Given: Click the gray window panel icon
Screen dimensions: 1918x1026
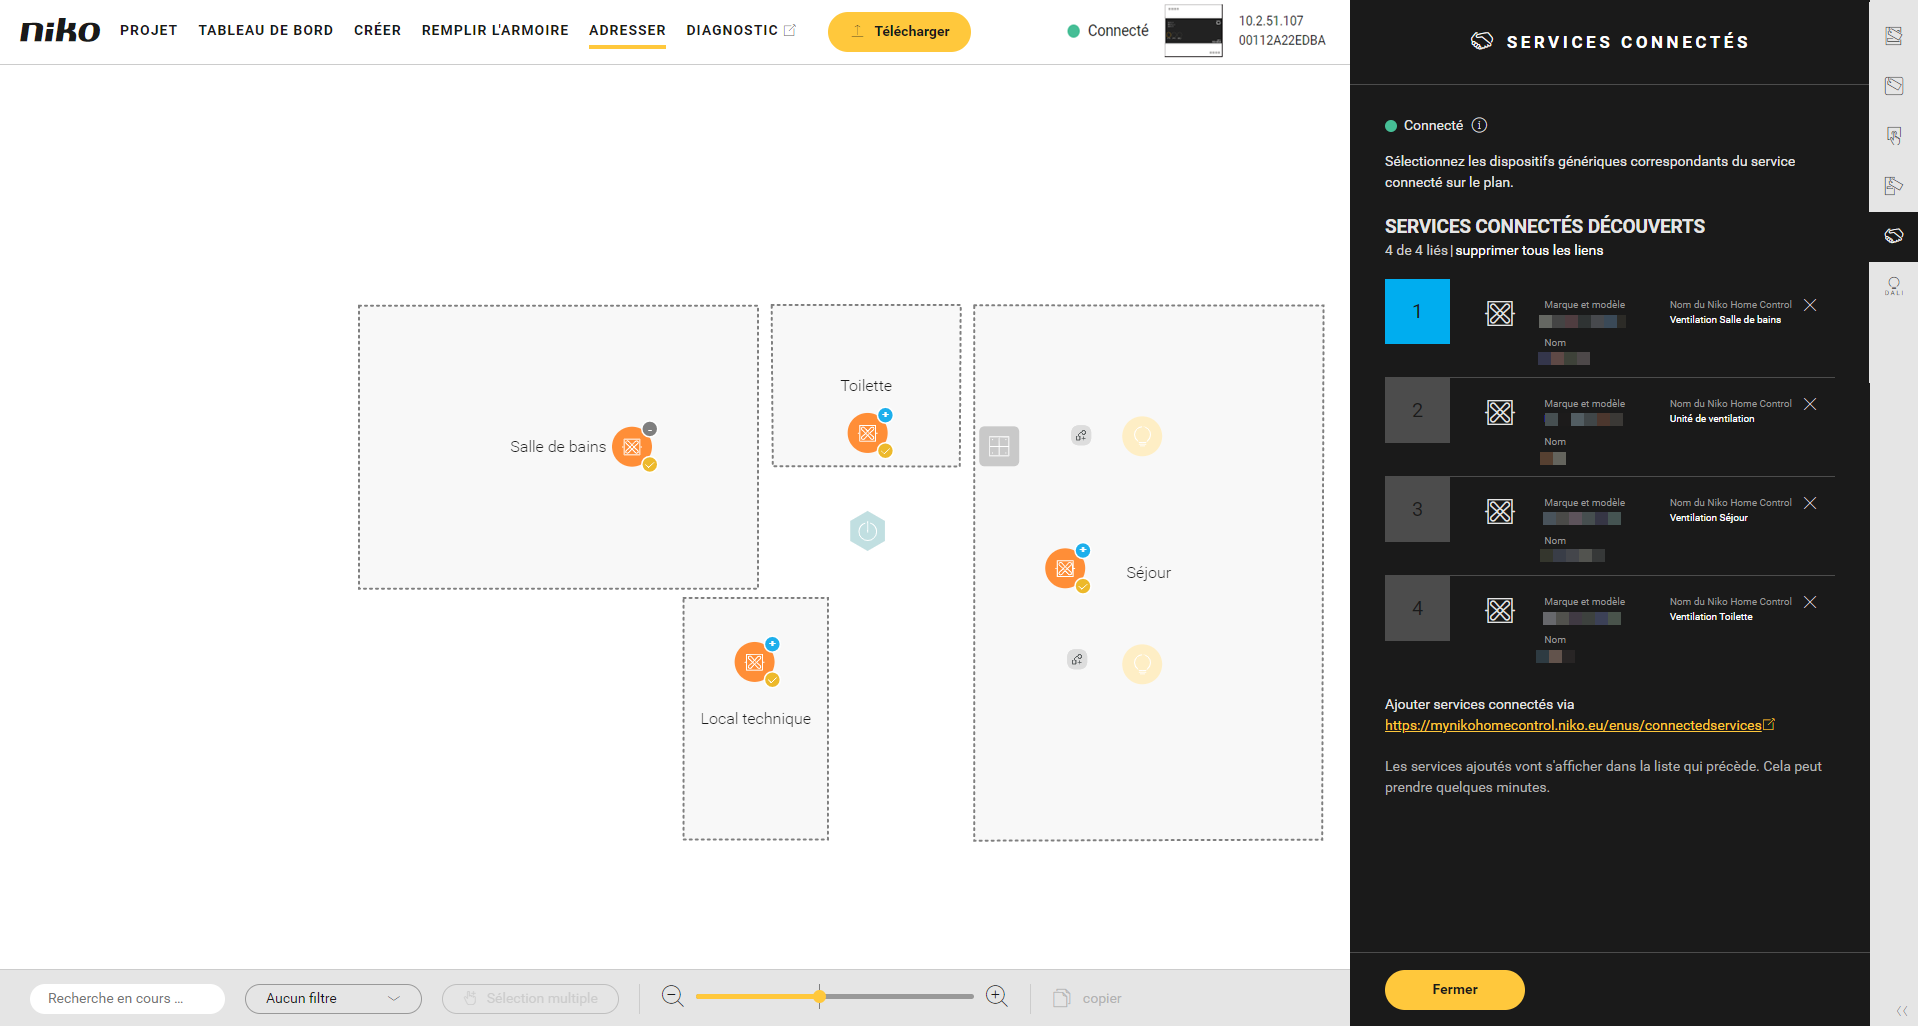Looking at the screenshot, I should coord(999,446).
